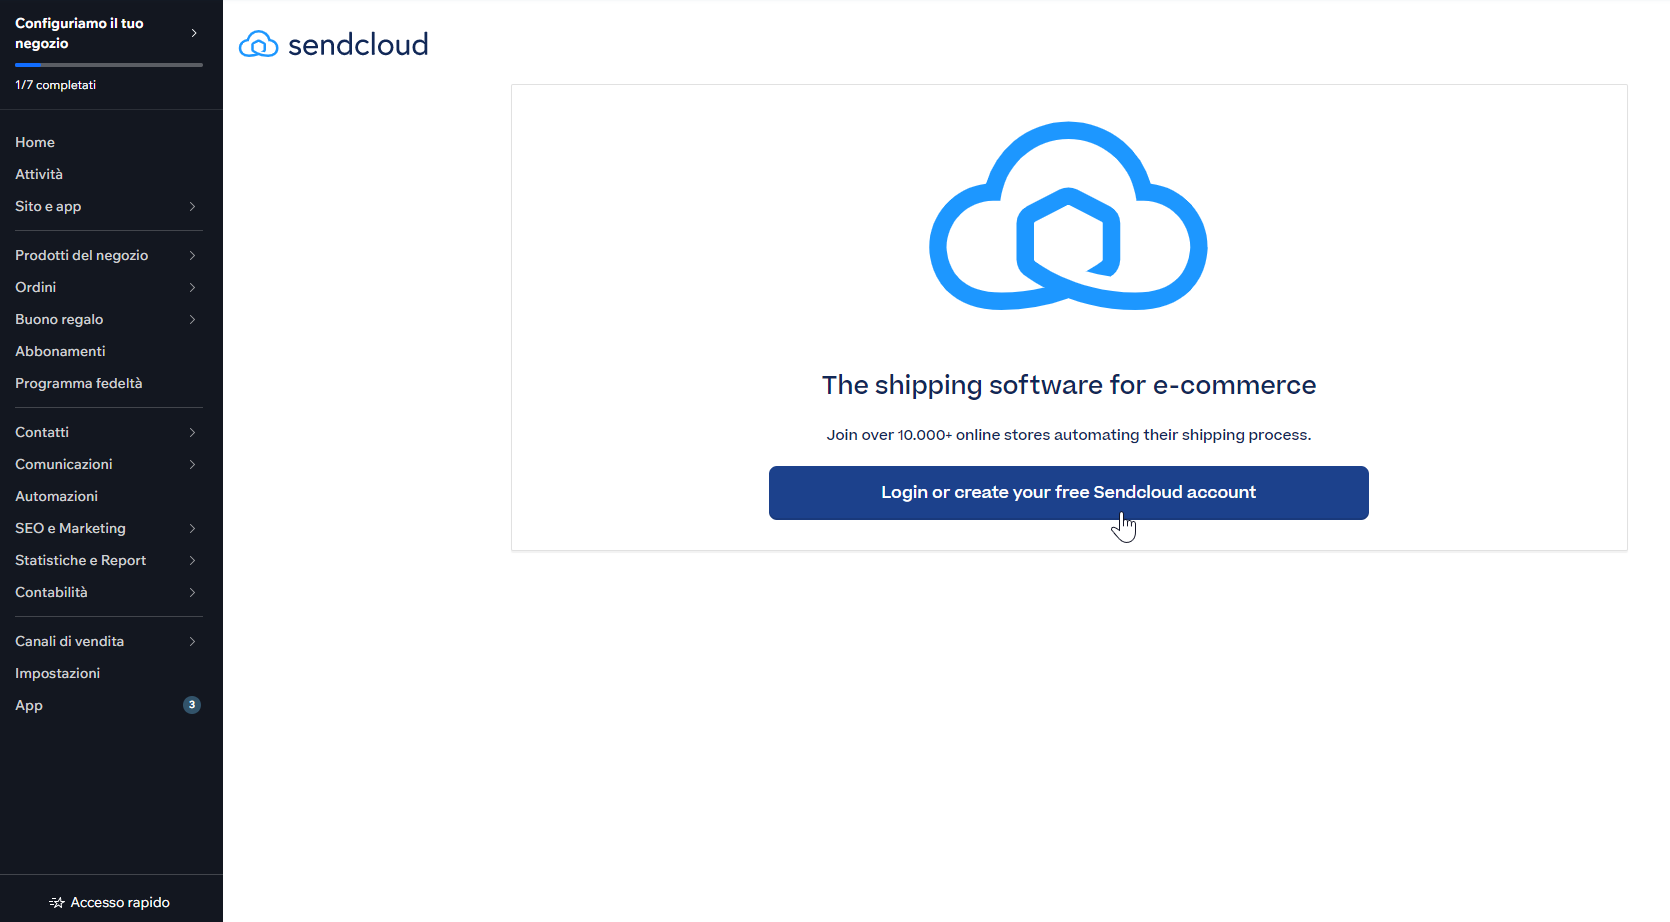This screenshot has width=1670, height=922.
Task: Click the large Sendcloud cloud illustration
Action: [1068, 216]
